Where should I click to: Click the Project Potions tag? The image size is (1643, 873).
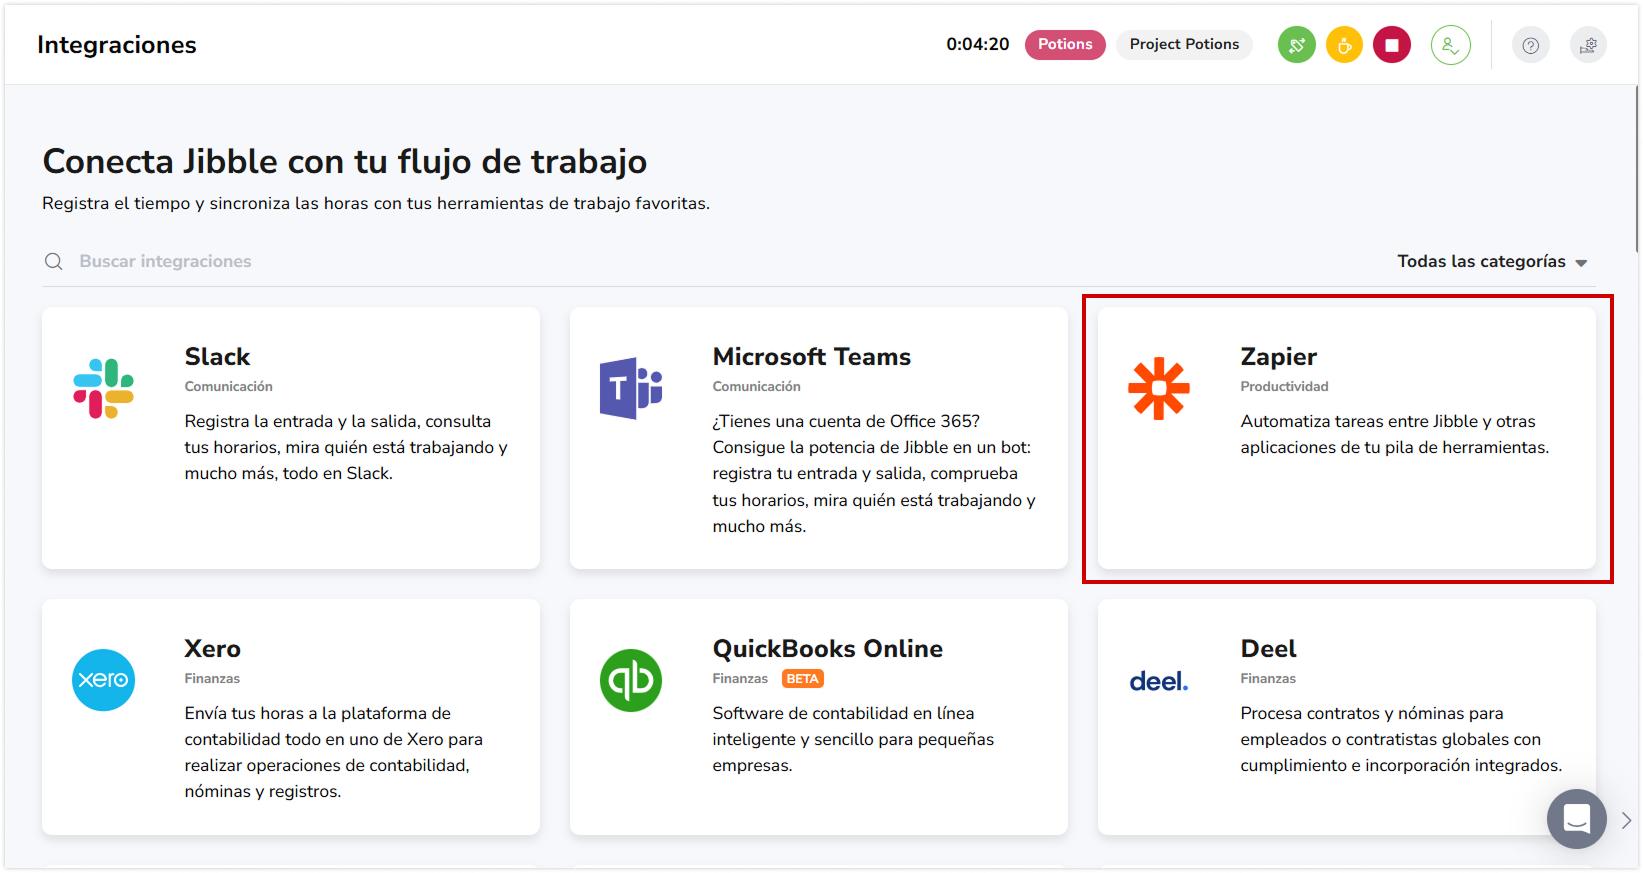[1184, 45]
